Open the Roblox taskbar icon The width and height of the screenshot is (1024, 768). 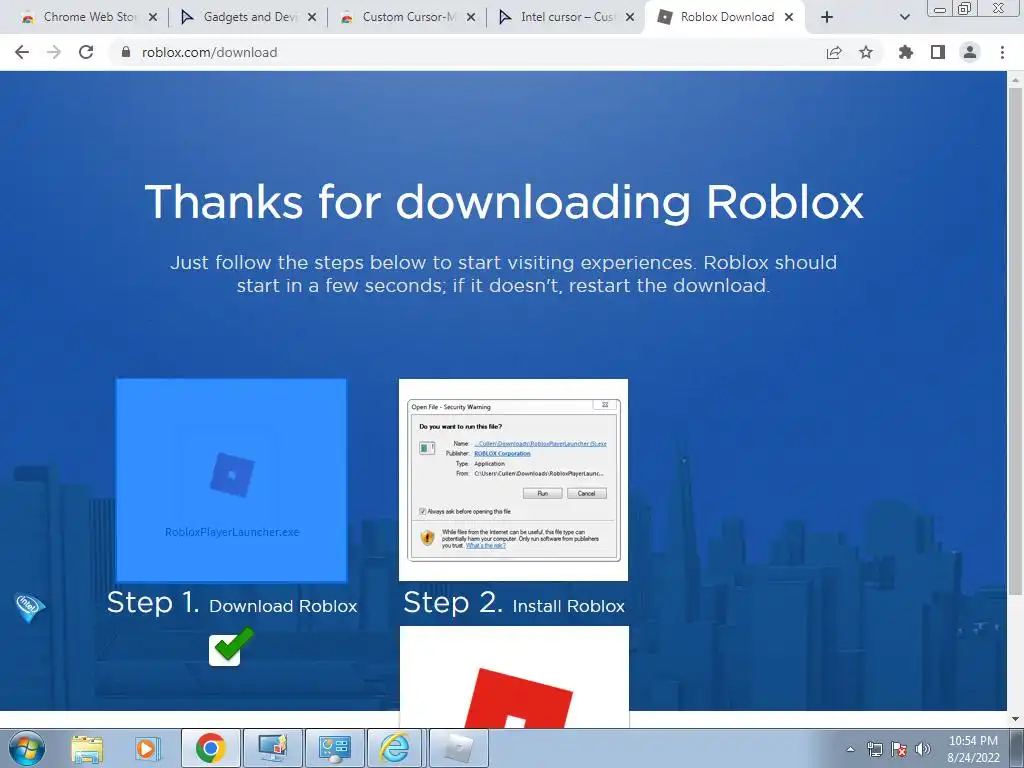[x=458, y=748]
